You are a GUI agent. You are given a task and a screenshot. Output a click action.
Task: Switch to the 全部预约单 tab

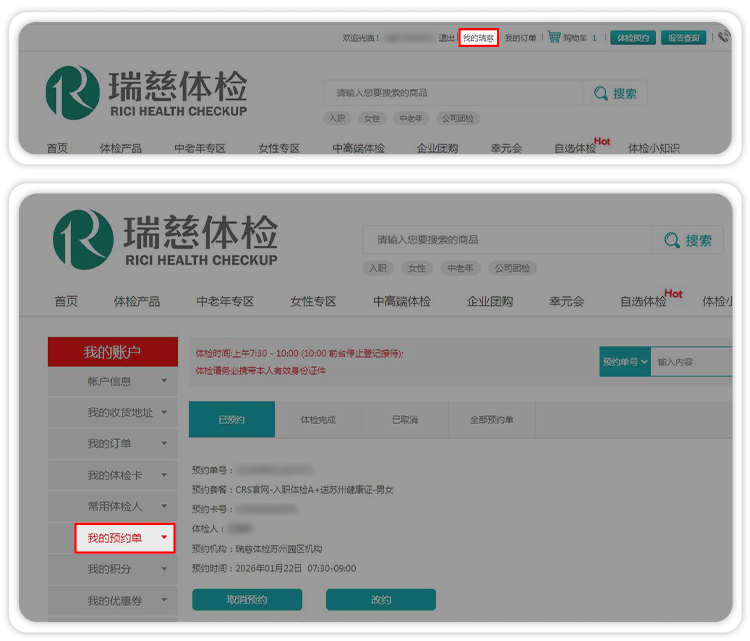pos(491,420)
